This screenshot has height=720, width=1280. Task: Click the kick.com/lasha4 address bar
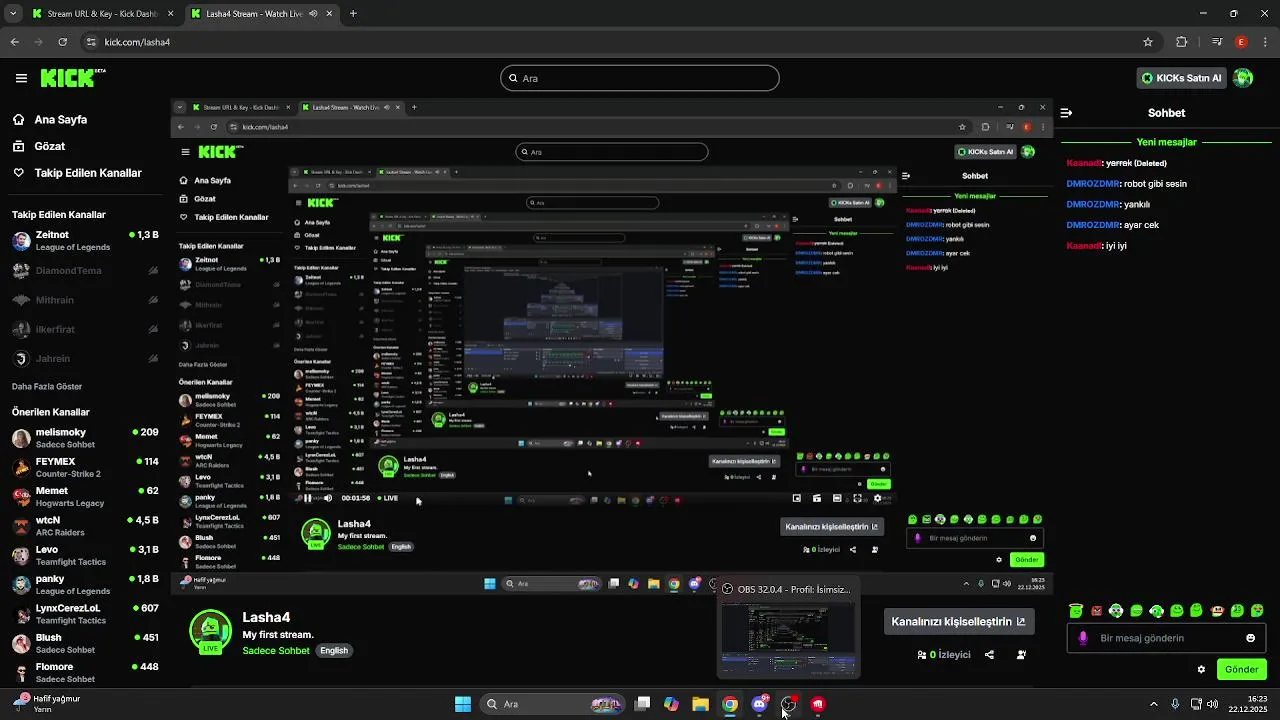(x=620, y=42)
